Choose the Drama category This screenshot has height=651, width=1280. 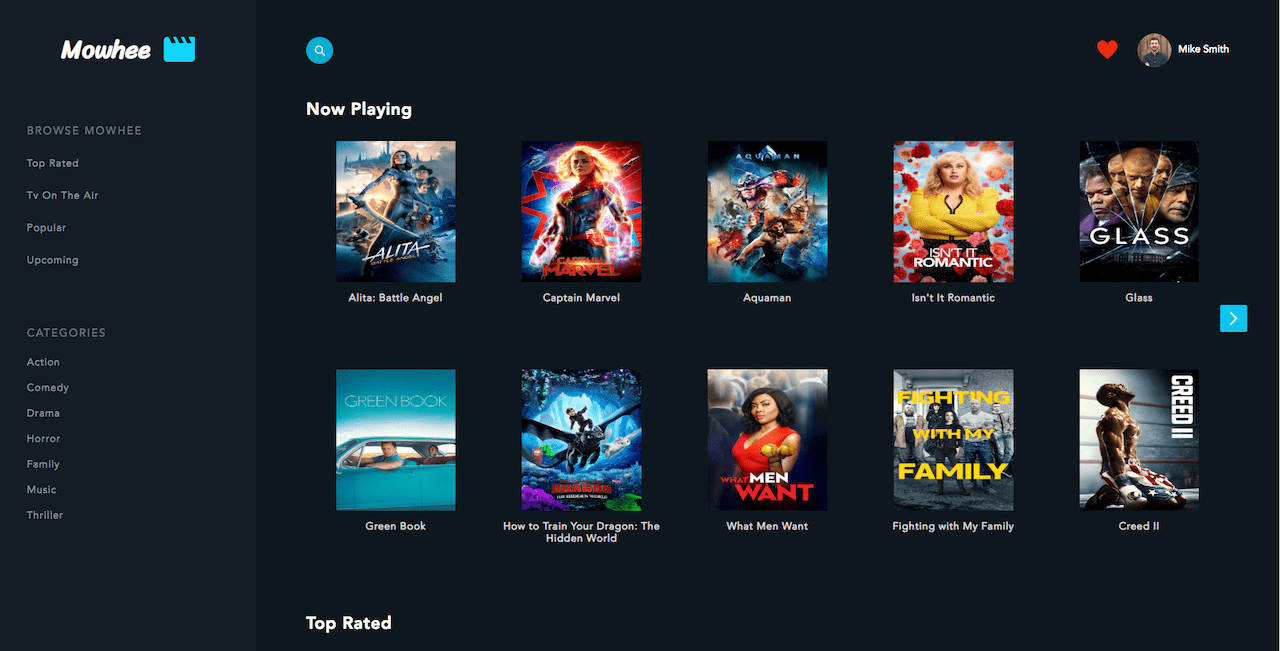[43, 413]
